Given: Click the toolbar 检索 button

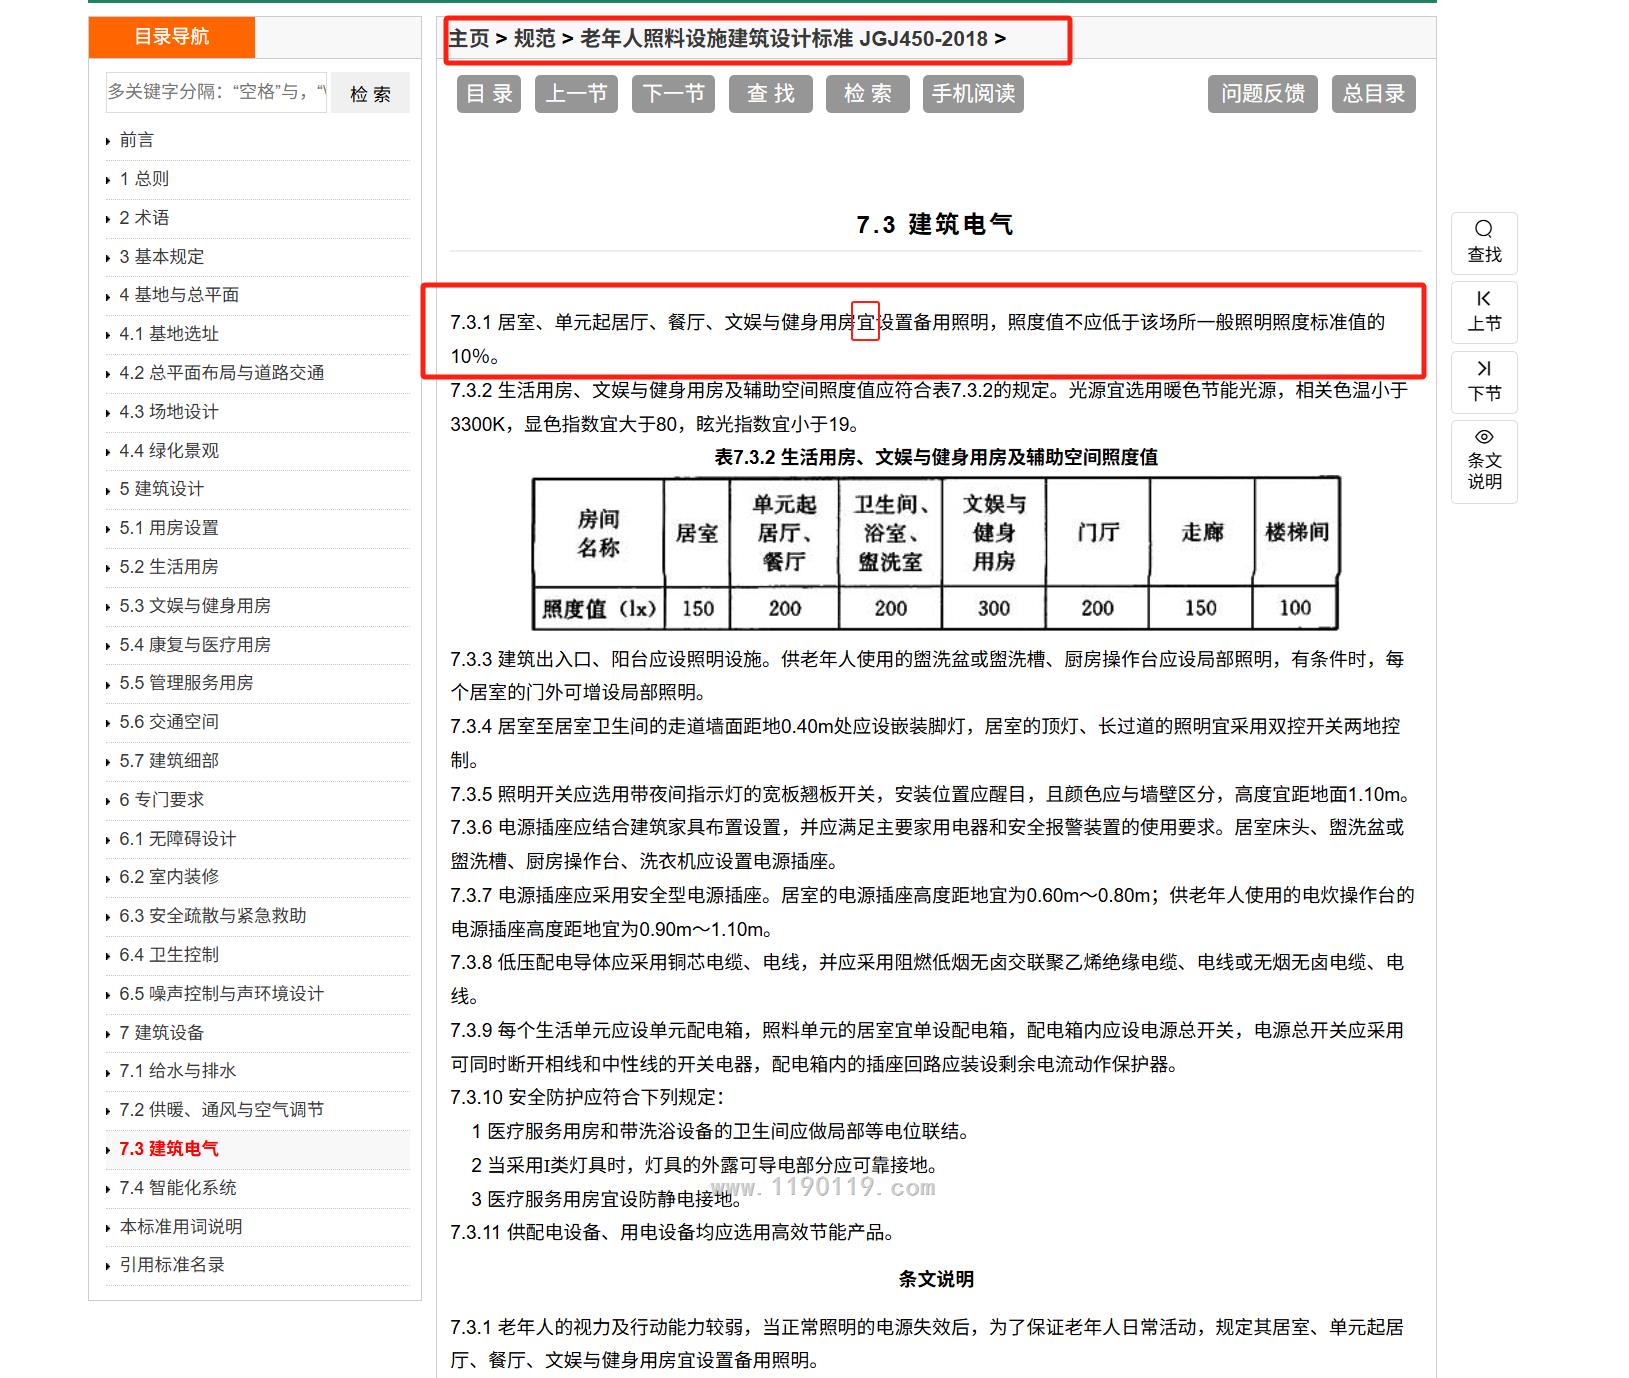Looking at the screenshot, I should [x=868, y=94].
